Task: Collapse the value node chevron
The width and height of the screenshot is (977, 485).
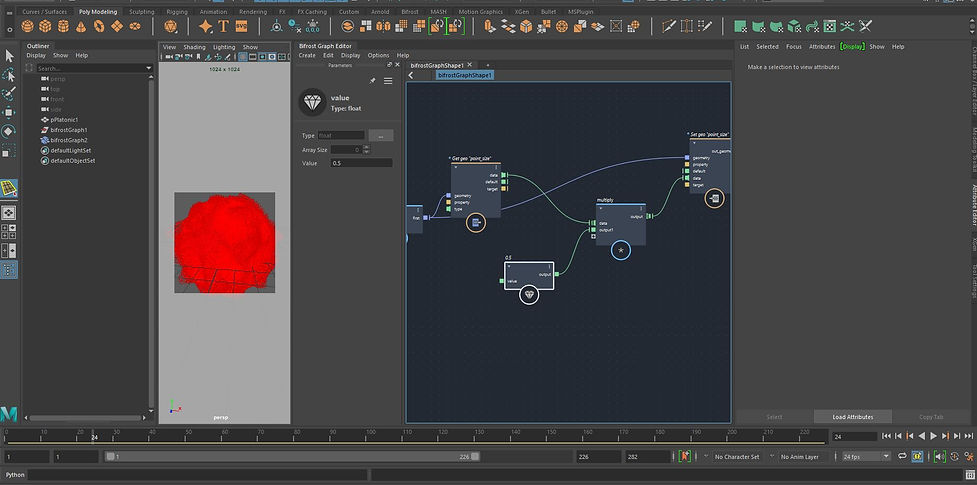Action: pos(509,266)
